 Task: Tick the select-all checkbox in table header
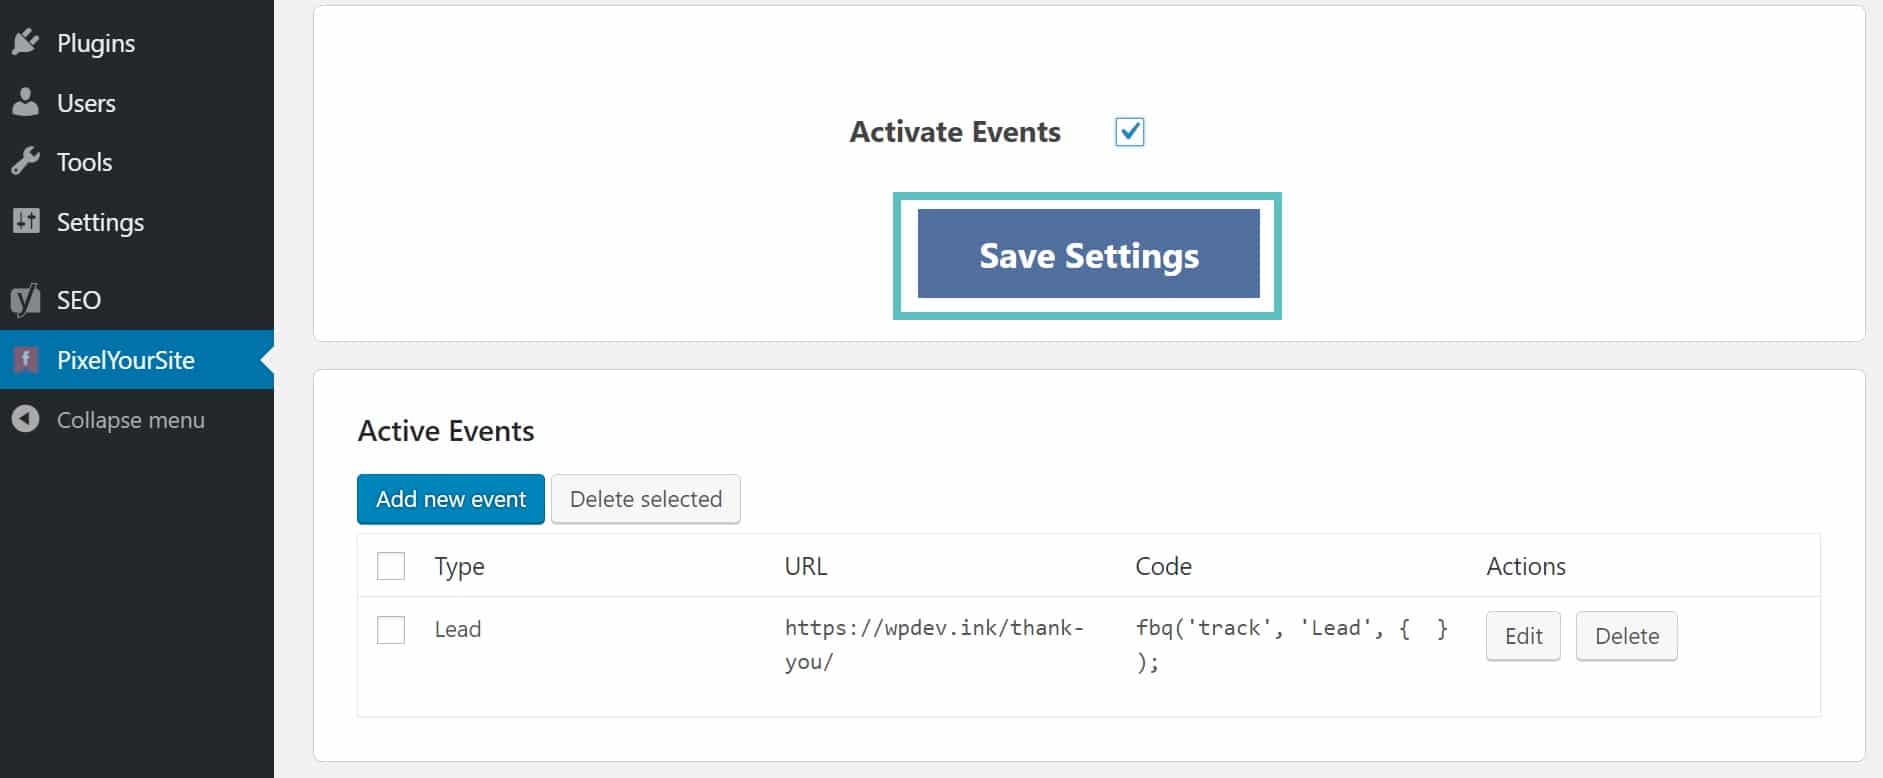[x=391, y=566]
